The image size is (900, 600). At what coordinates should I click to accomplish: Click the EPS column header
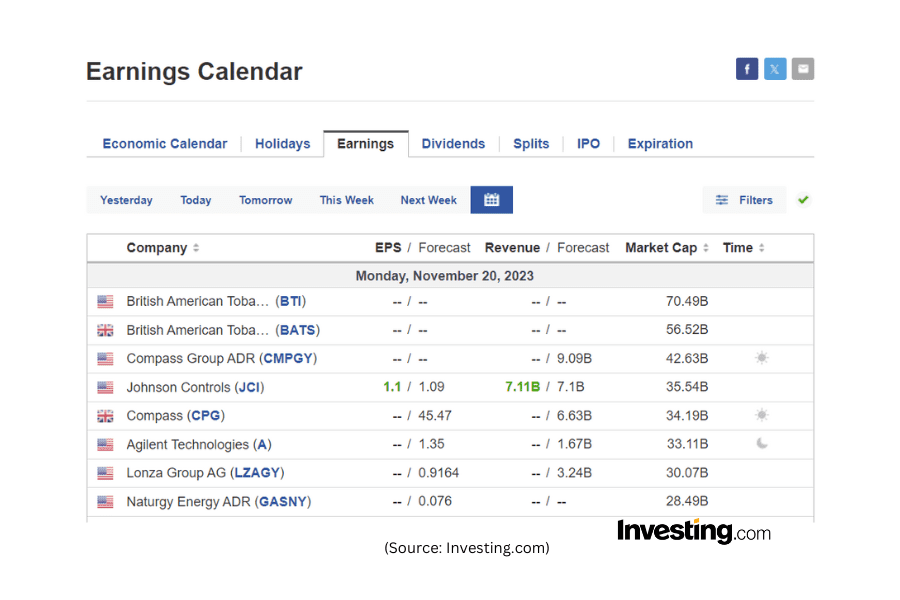point(388,248)
